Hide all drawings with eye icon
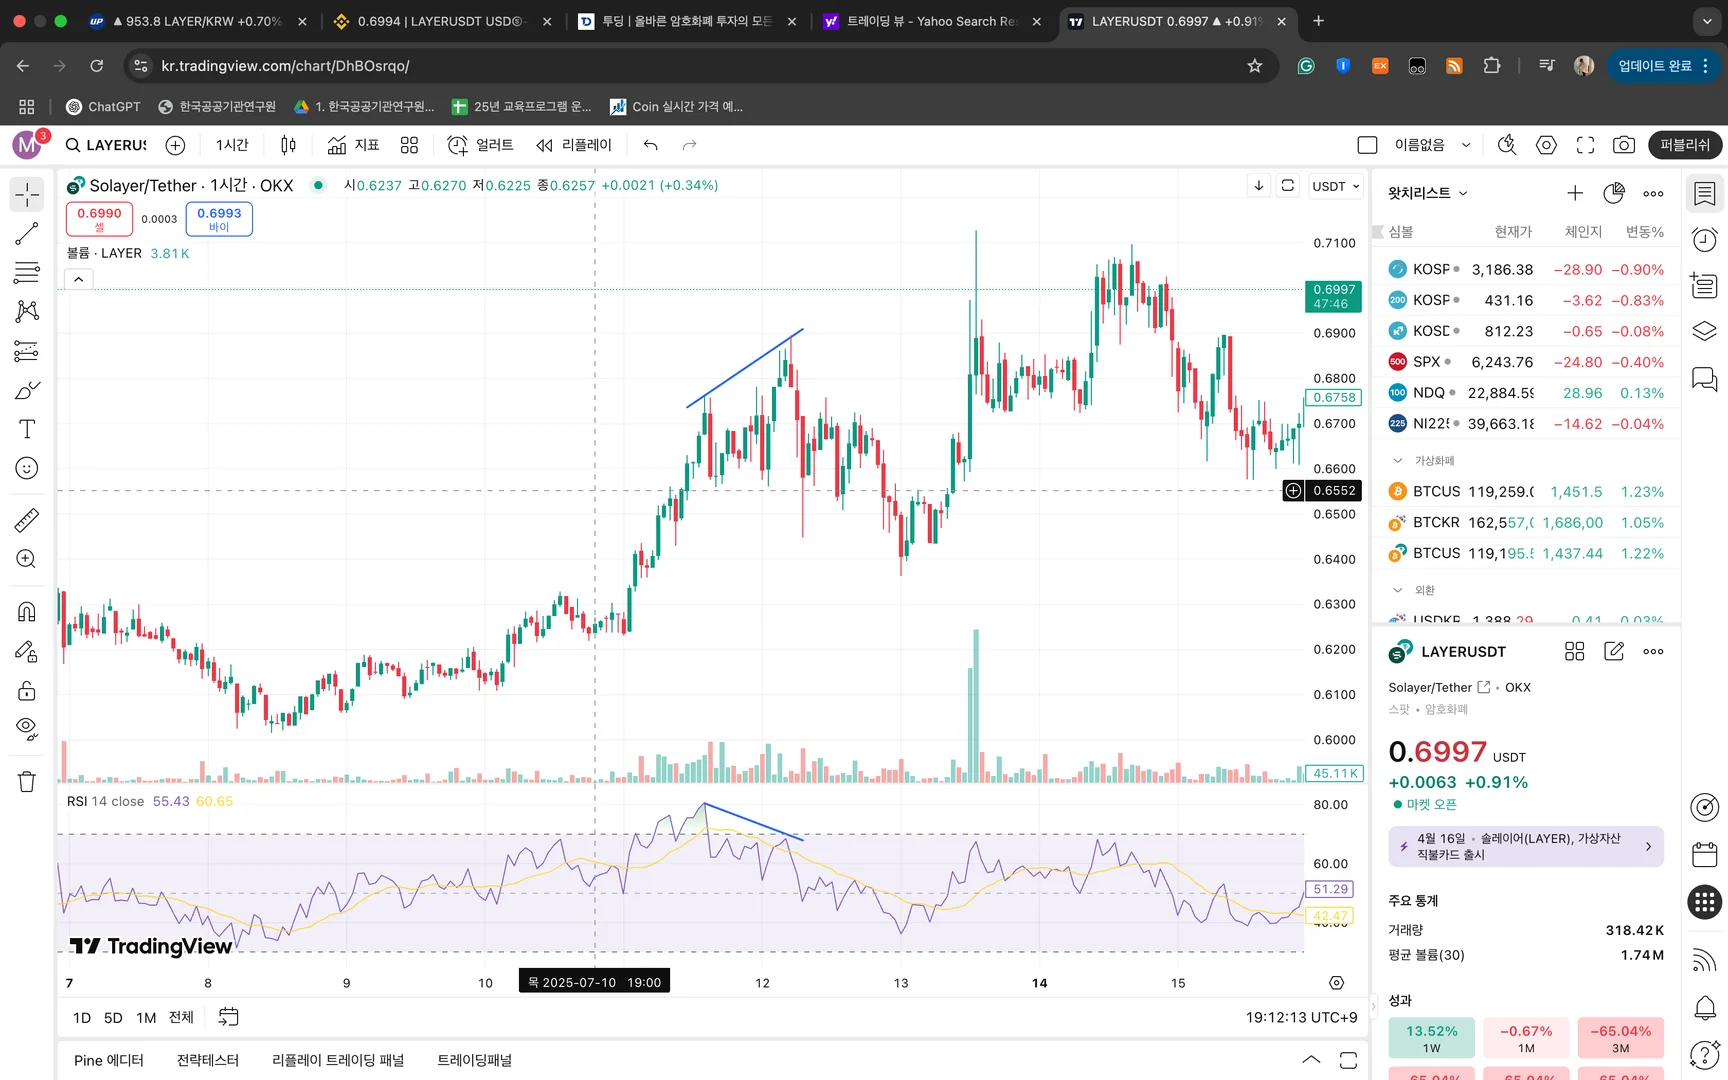Image resolution: width=1728 pixels, height=1080 pixels. click(x=27, y=729)
